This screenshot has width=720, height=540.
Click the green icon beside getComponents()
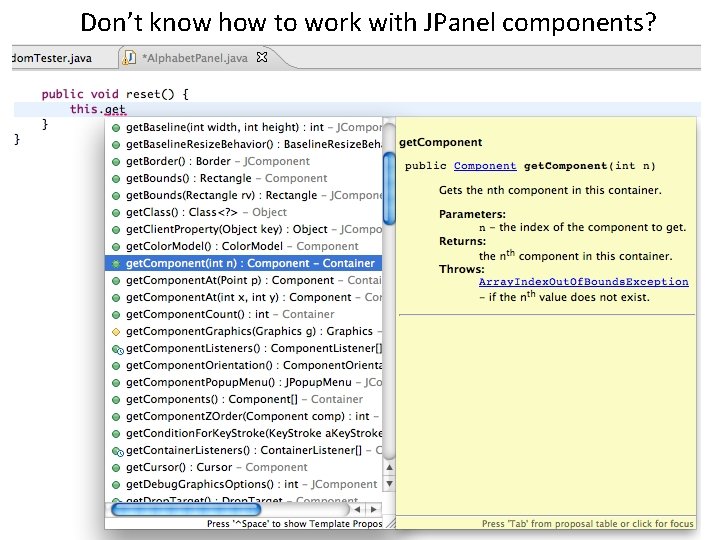[116, 400]
